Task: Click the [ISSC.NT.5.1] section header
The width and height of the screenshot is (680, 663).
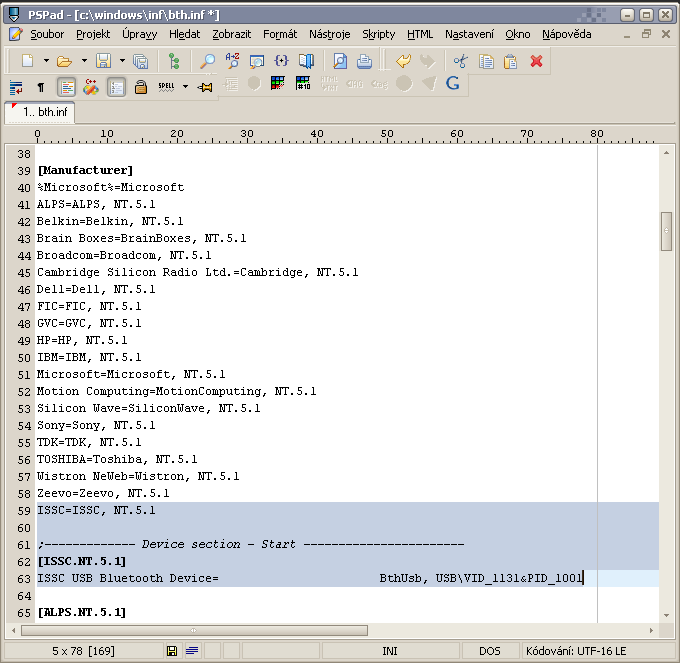Action: [82, 562]
